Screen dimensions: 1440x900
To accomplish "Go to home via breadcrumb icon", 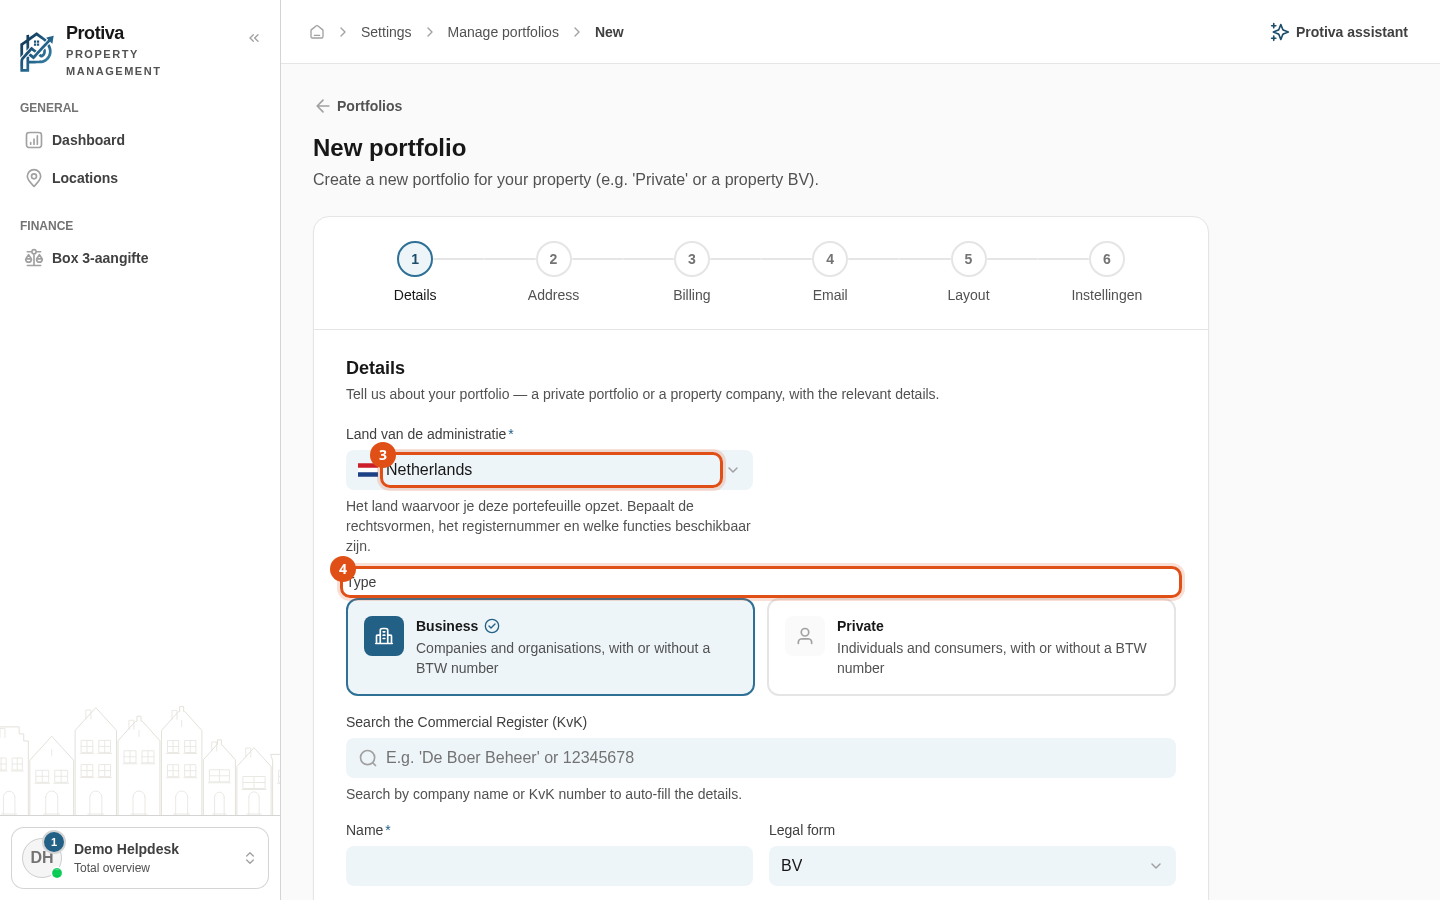I will (x=317, y=32).
